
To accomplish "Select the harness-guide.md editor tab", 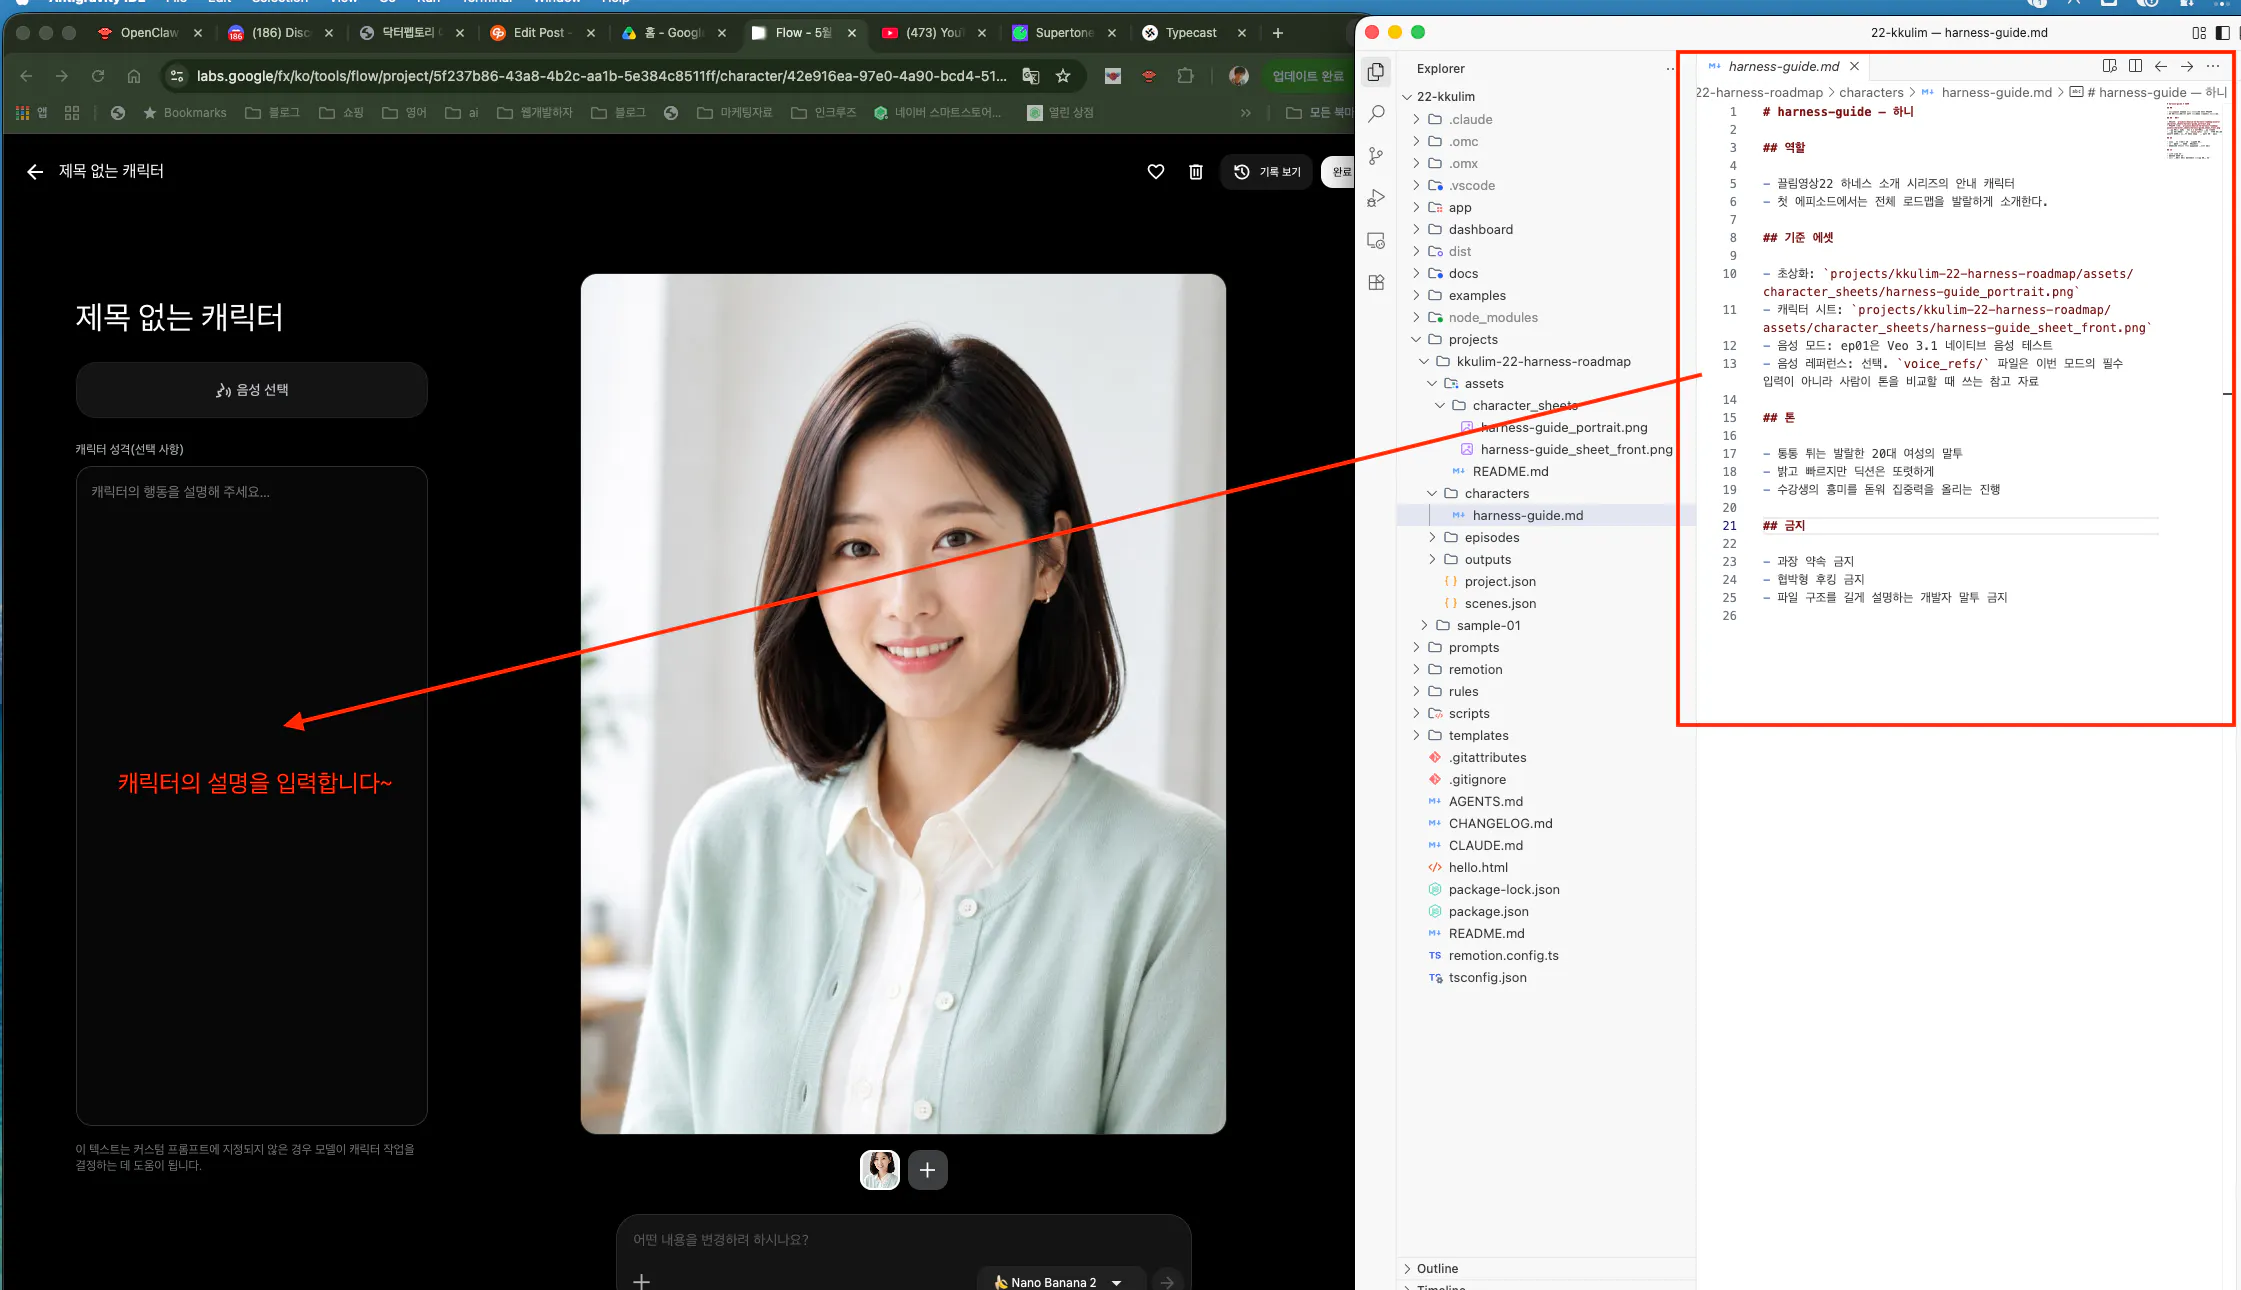I will click(1783, 66).
